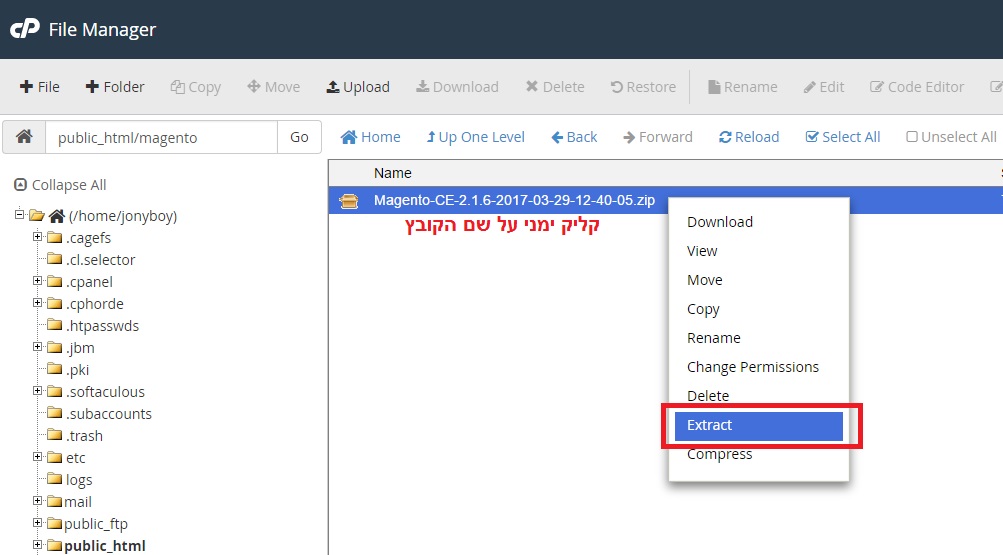Click the .cagefs folder icon
This screenshot has width=1003, height=555.
point(54,237)
